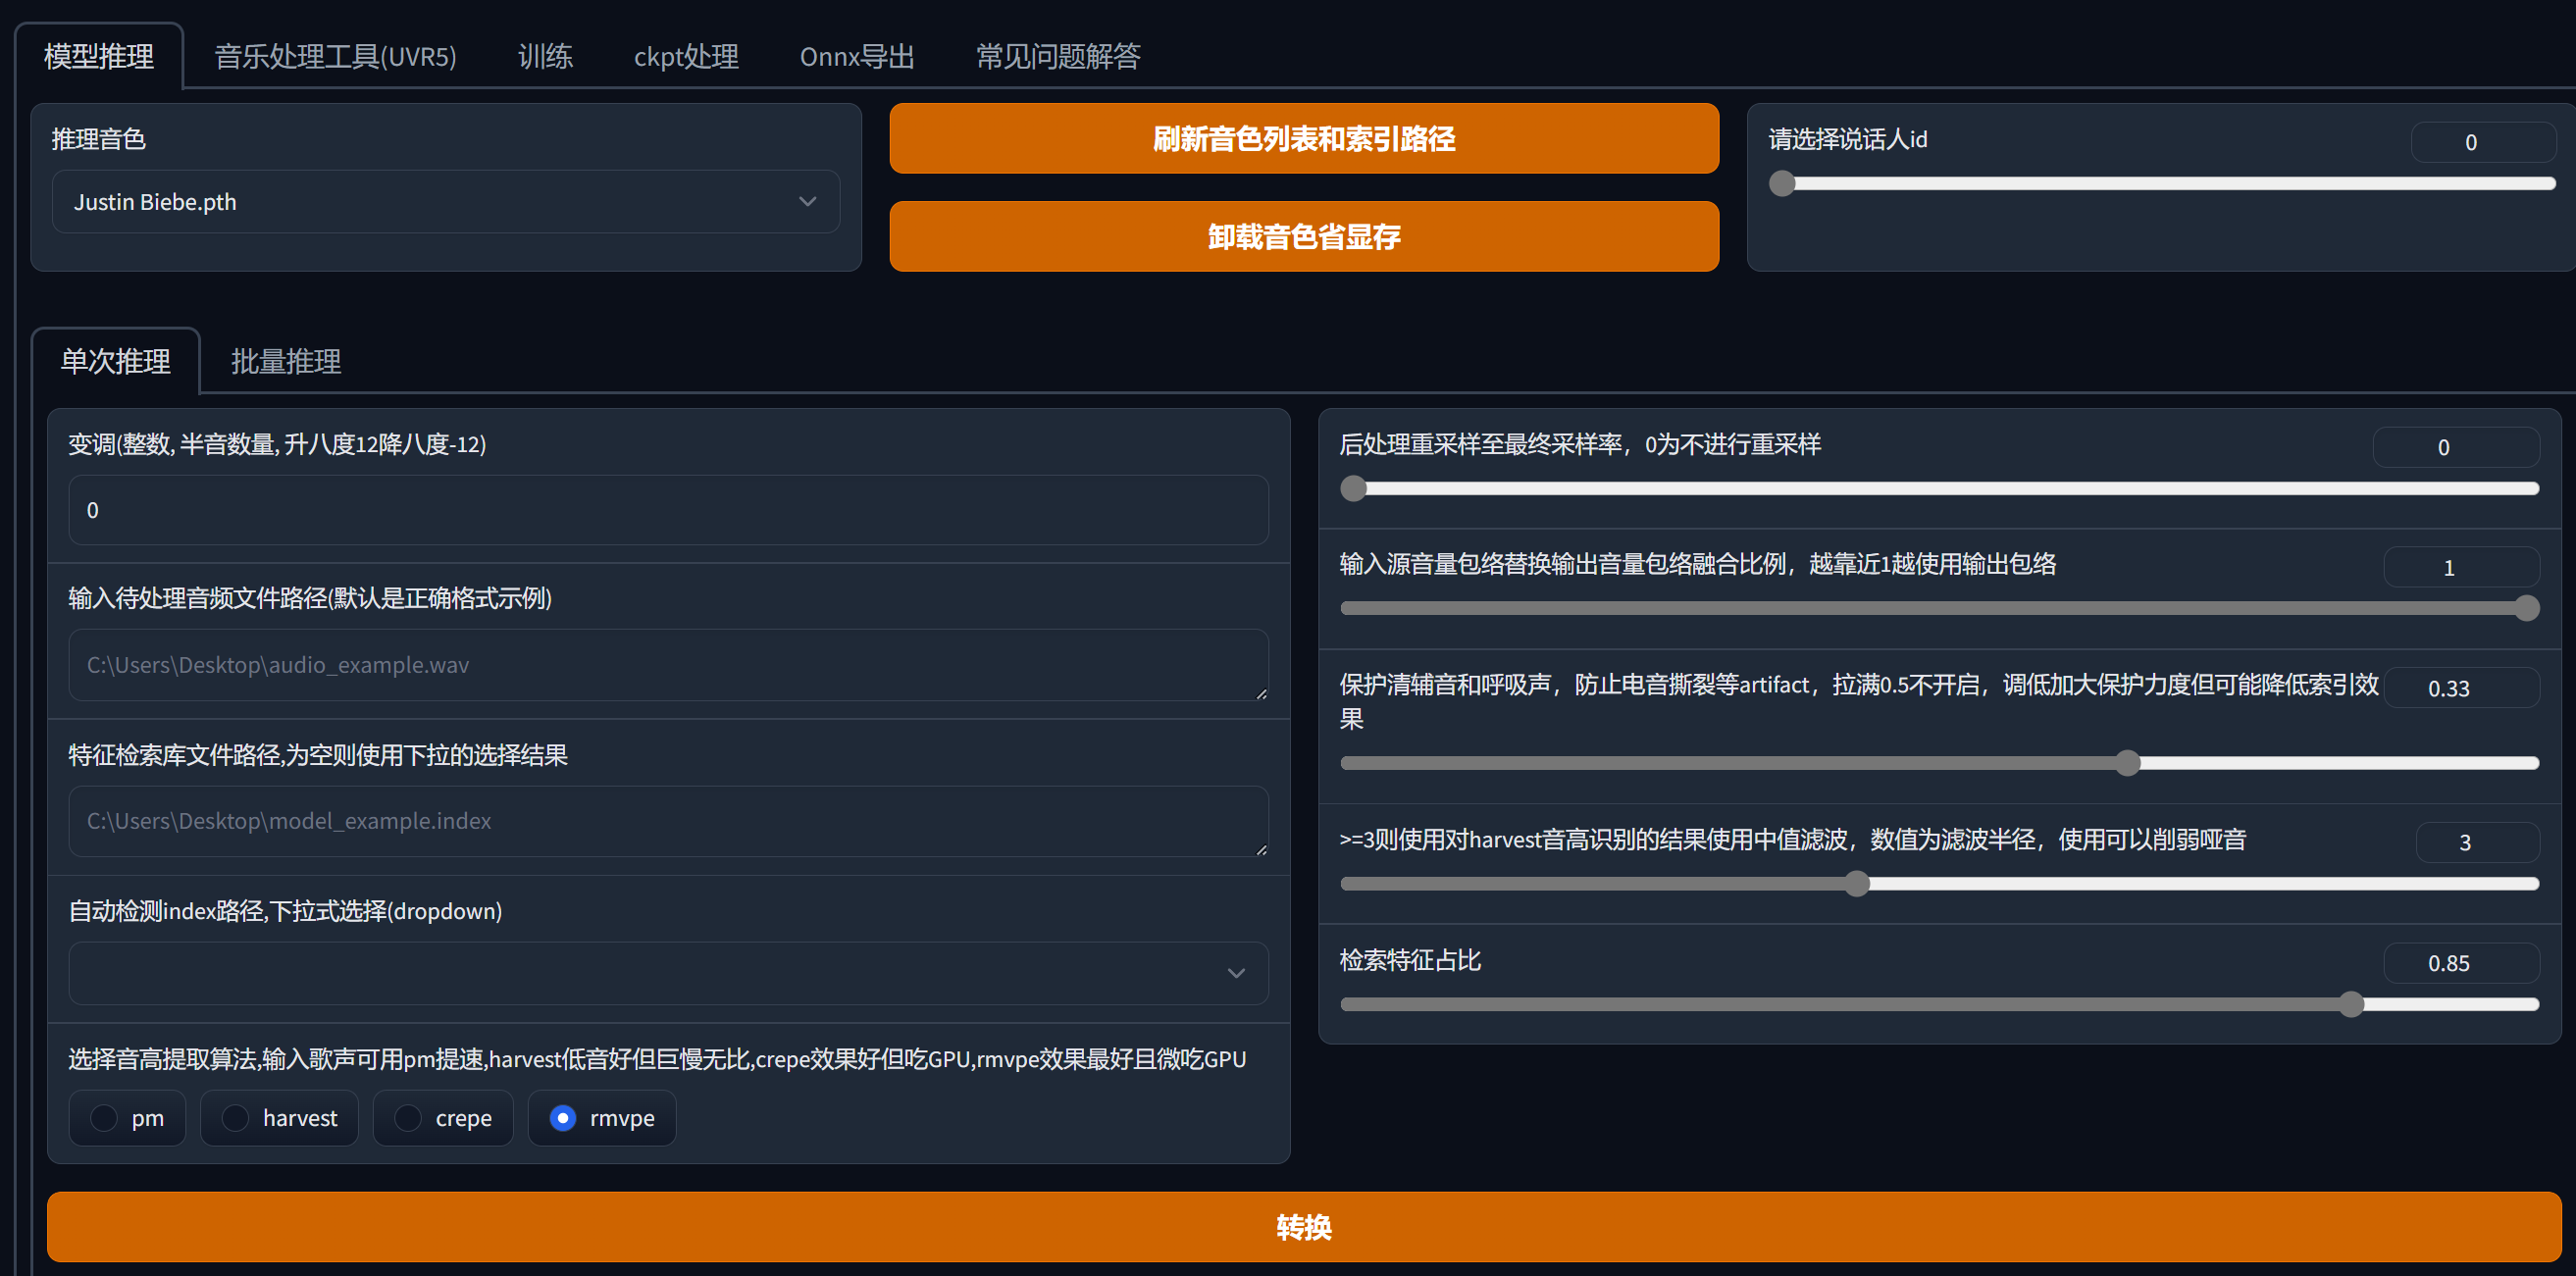Screen dimensions: 2576x1276
Task: Click the audio file path input field
Action: coord(668,665)
